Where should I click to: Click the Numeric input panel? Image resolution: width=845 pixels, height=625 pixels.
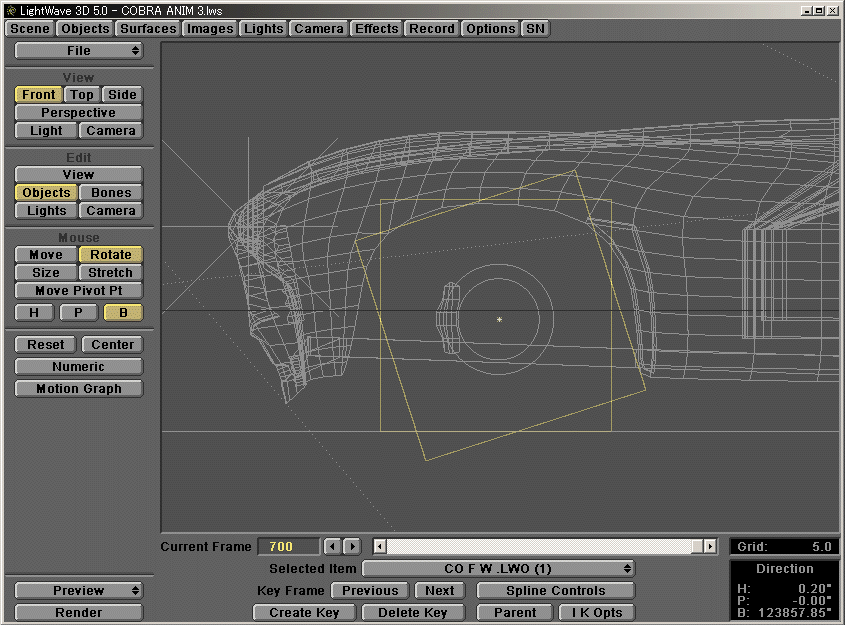click(x=78, y=366)
